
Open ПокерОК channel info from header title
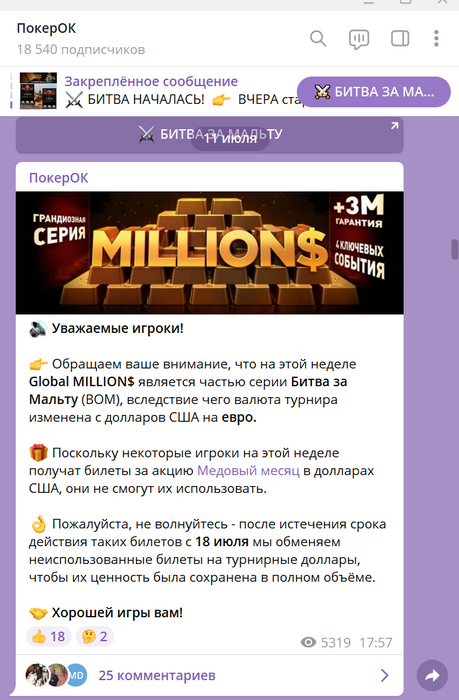tap(46, 28)
